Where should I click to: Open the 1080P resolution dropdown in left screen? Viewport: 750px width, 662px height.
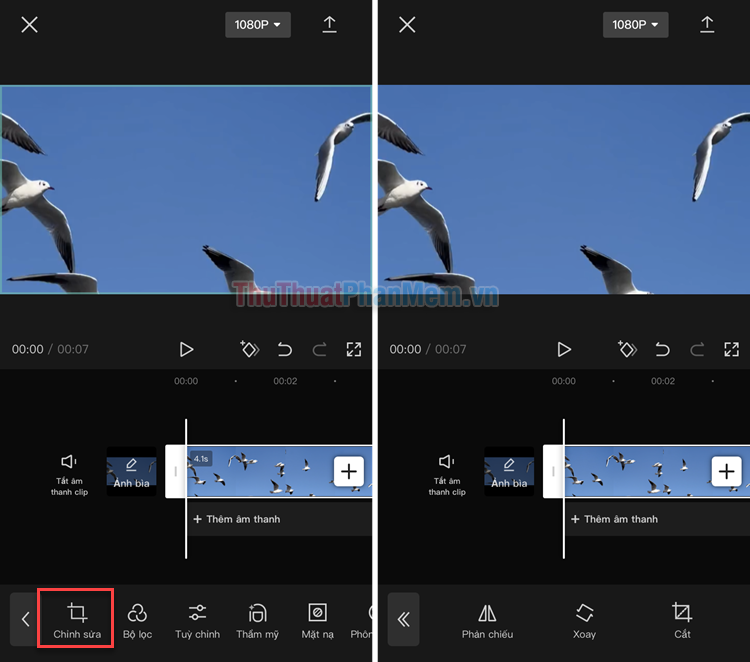click(258, 25)
